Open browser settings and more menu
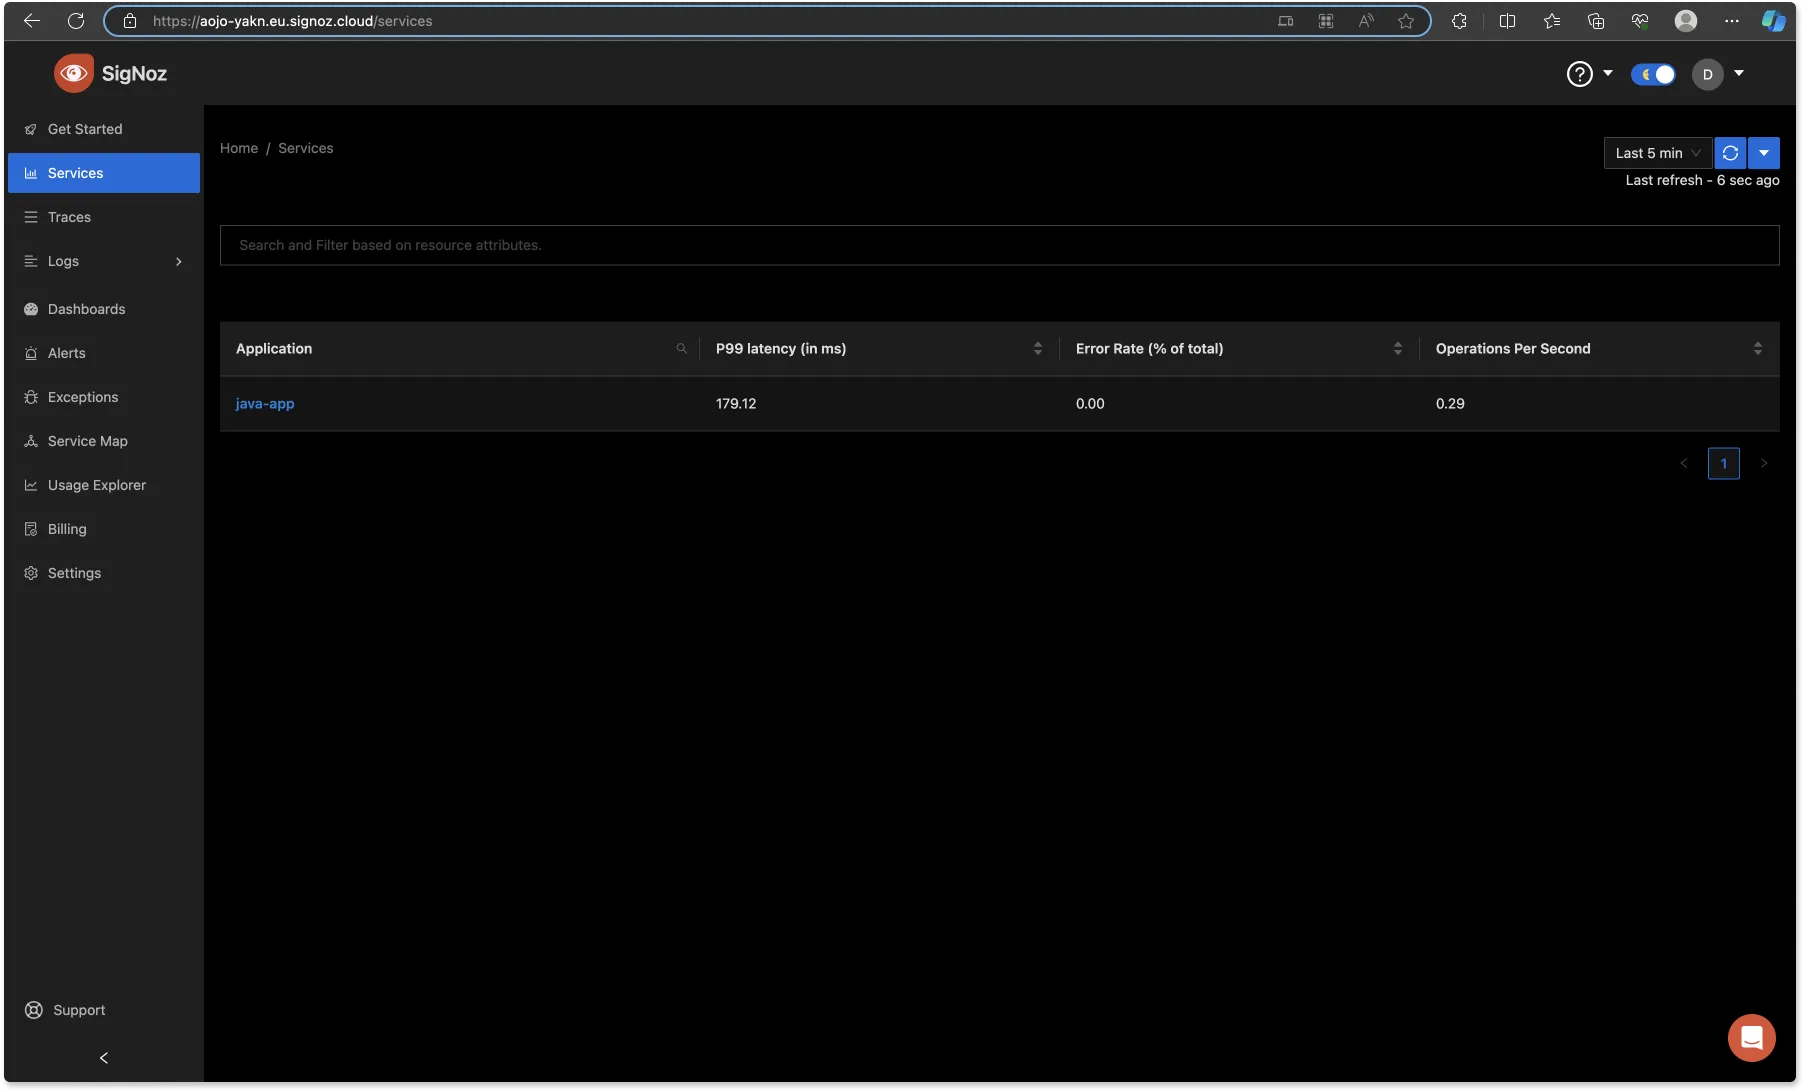Viewport: 1804px width, 1092px height. pos(1732,21)
